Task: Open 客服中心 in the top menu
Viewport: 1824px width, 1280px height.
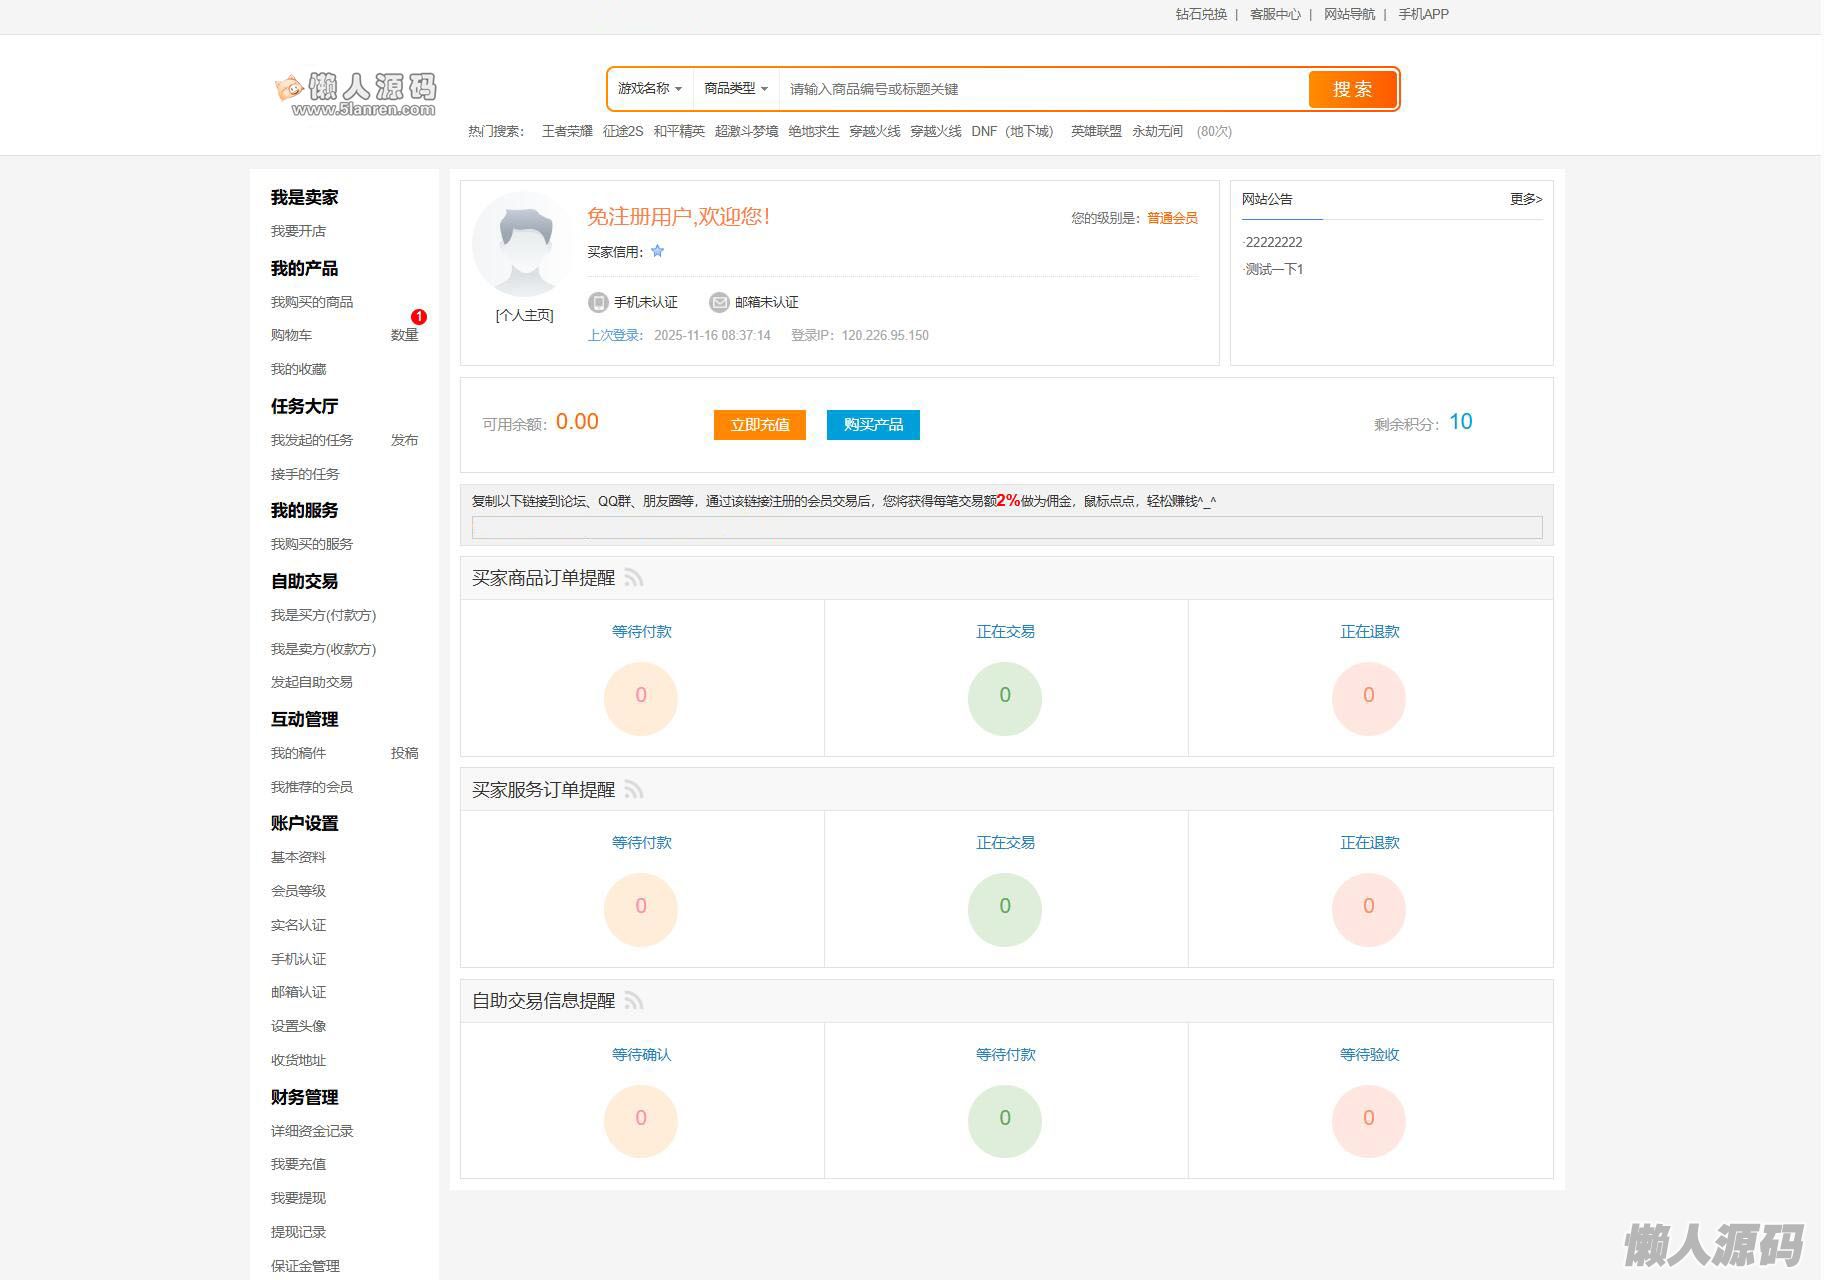Action: point(1275,14)
